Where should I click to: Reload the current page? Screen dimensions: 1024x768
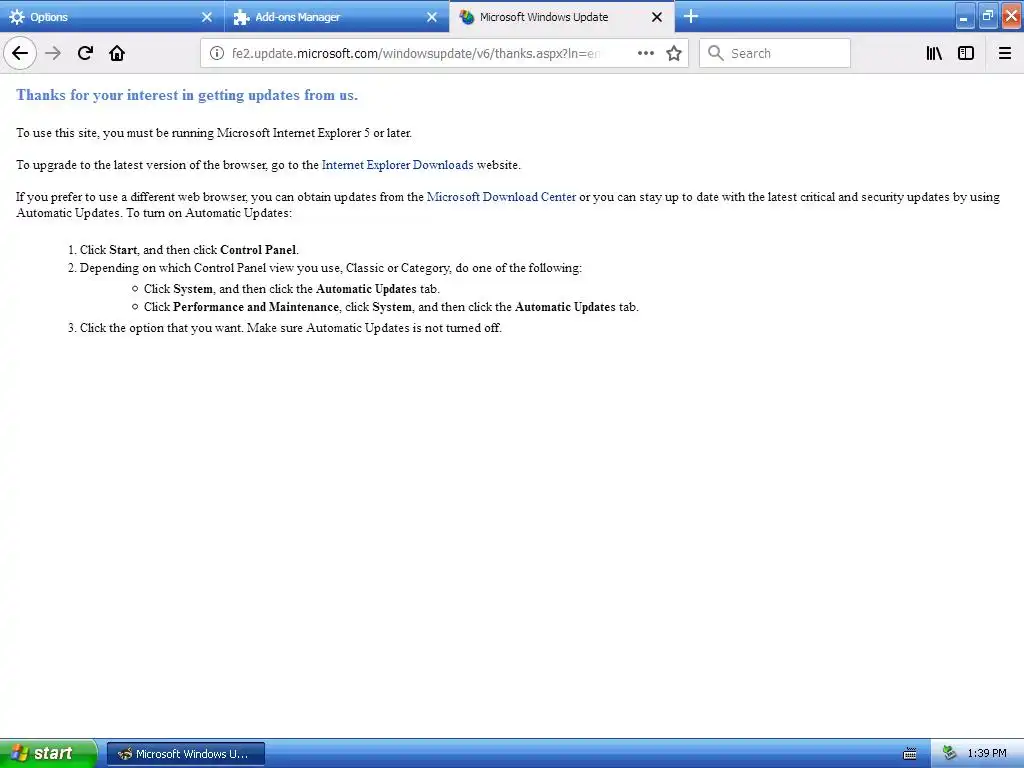[x=85, y=53]
